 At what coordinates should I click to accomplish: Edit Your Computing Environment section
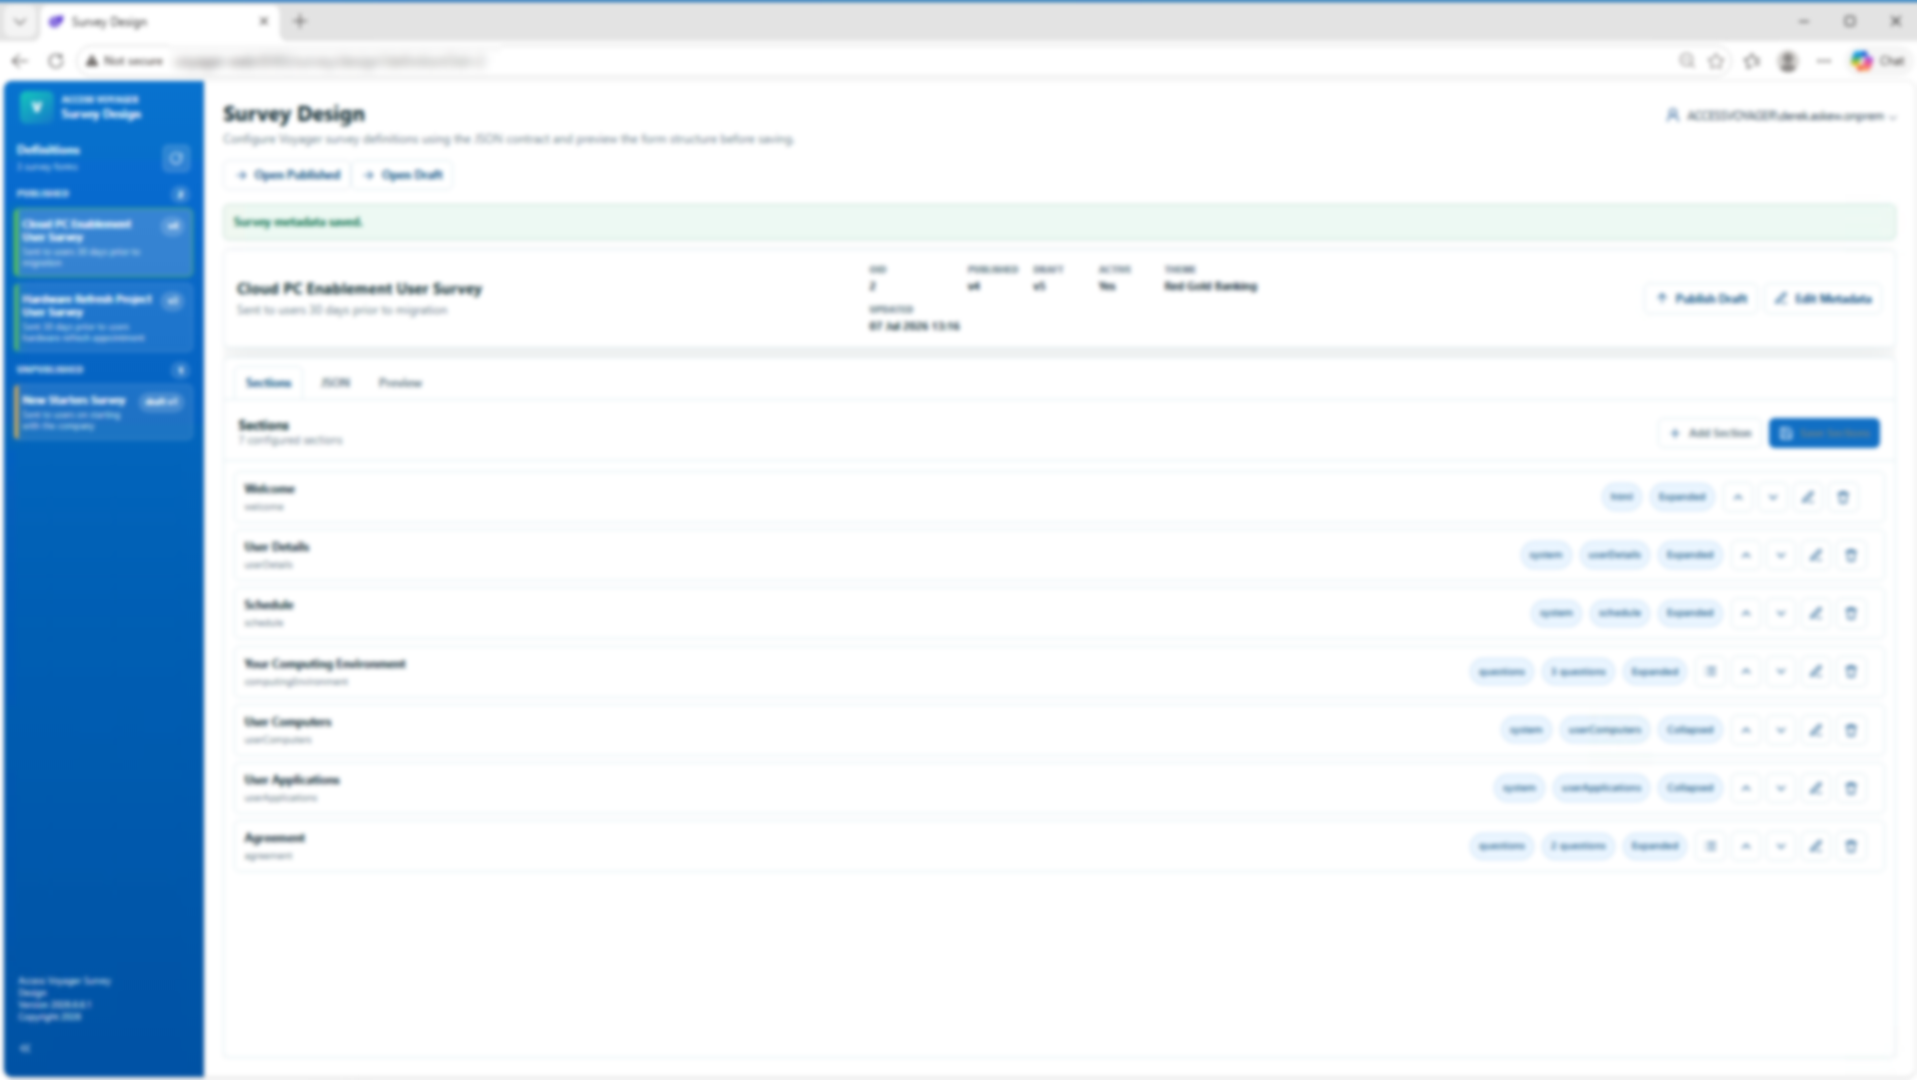click(1816, 672)
